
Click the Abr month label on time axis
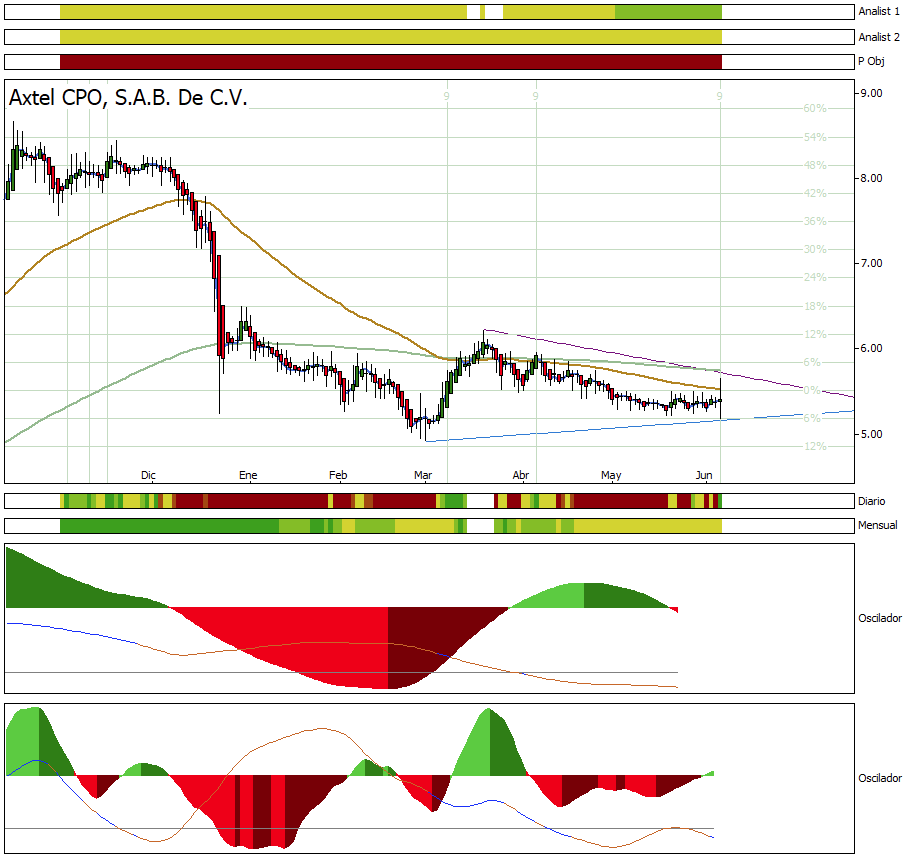521,475
